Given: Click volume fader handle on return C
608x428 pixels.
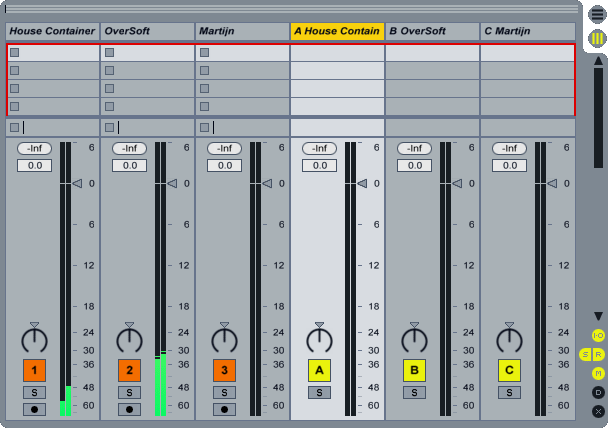Looking at the screenshot, I should [x=552, y=183].
